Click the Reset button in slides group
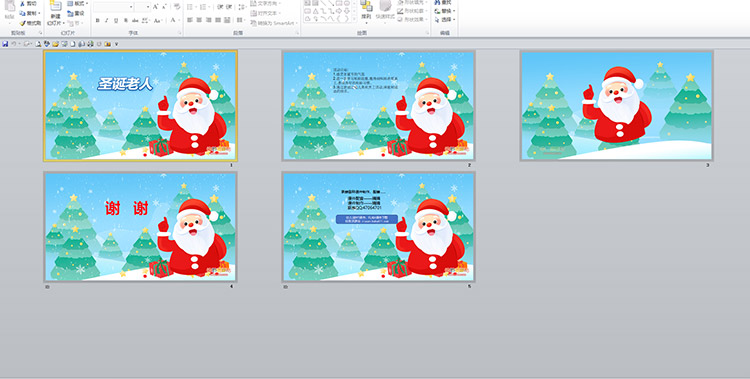 76,13
